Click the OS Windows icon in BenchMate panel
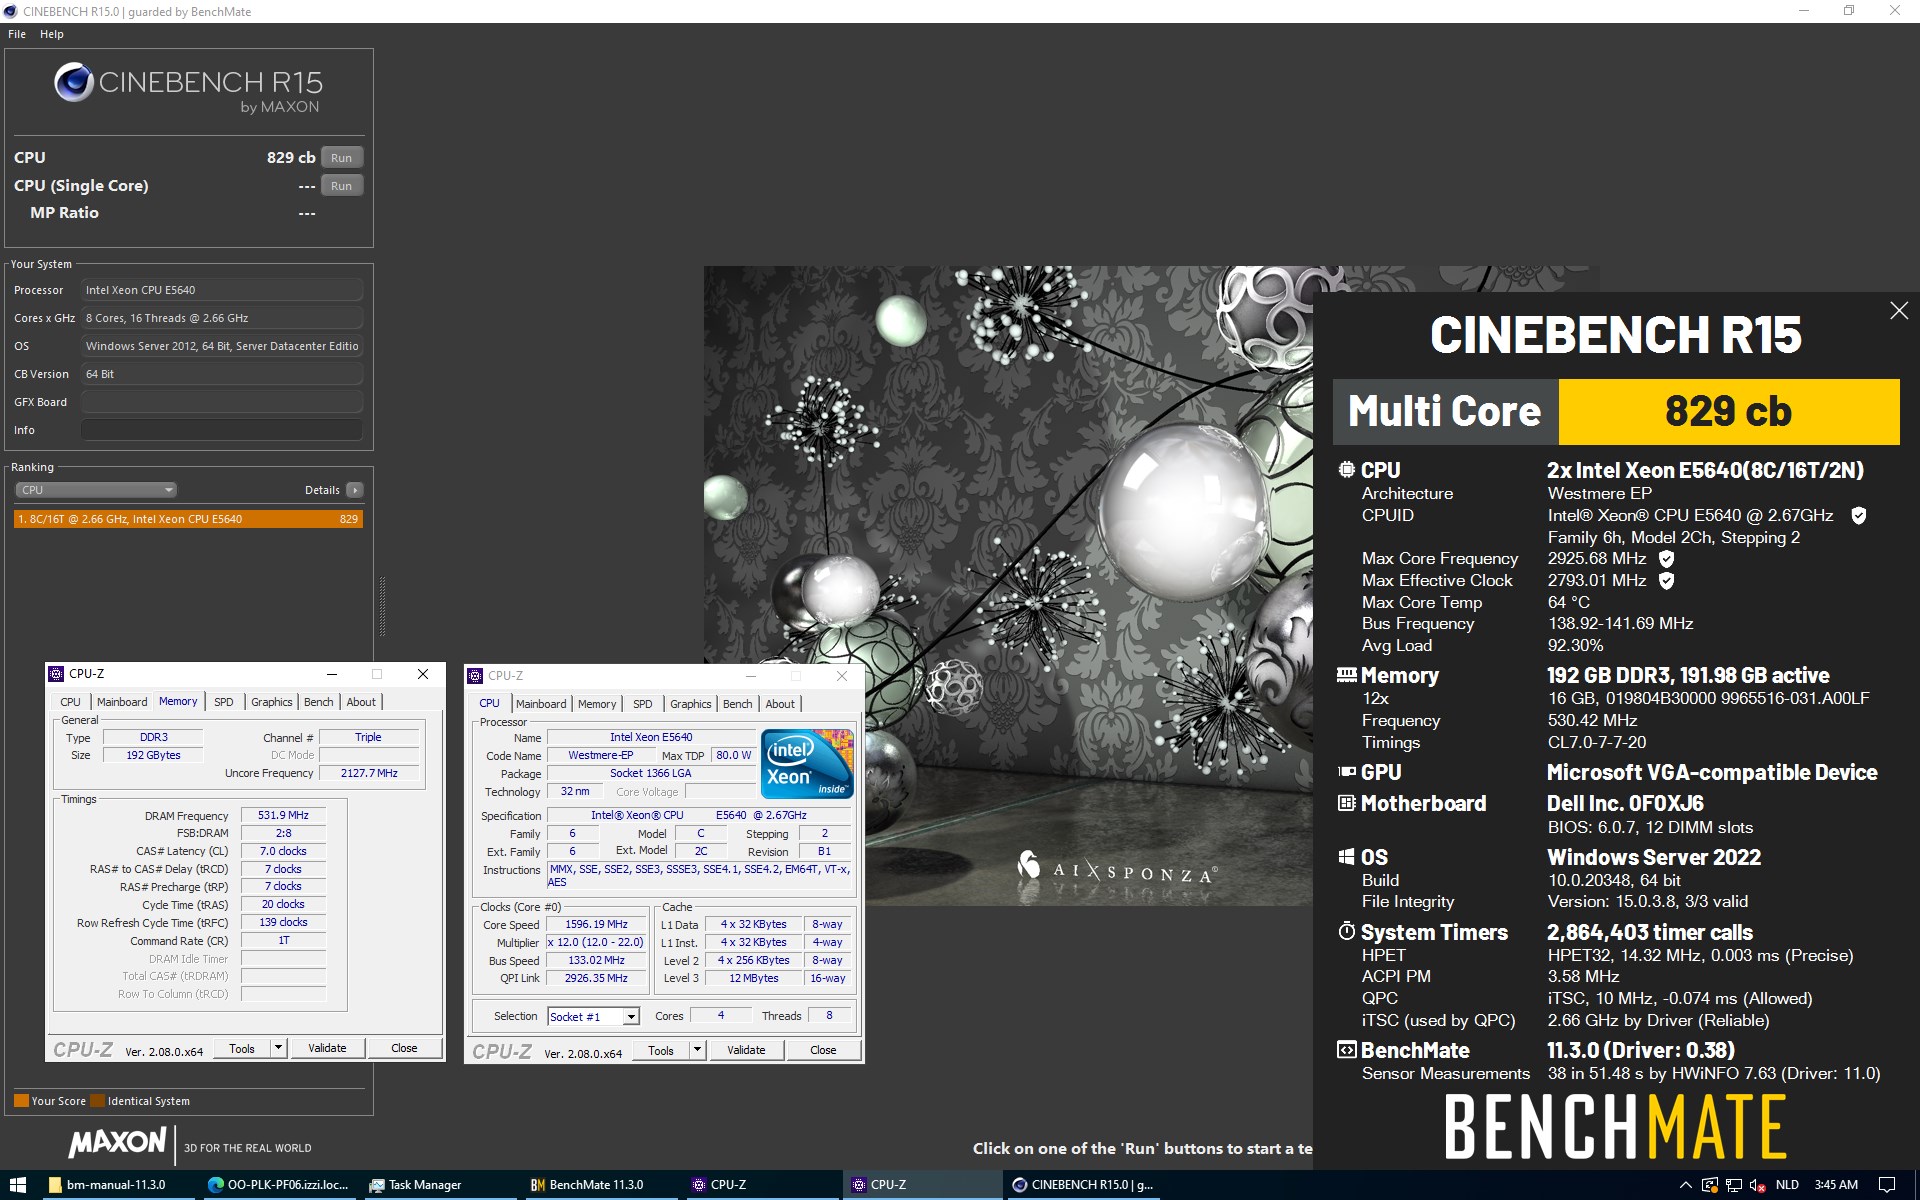This screenshot has height=1200, width=1920. (1346, 857)
